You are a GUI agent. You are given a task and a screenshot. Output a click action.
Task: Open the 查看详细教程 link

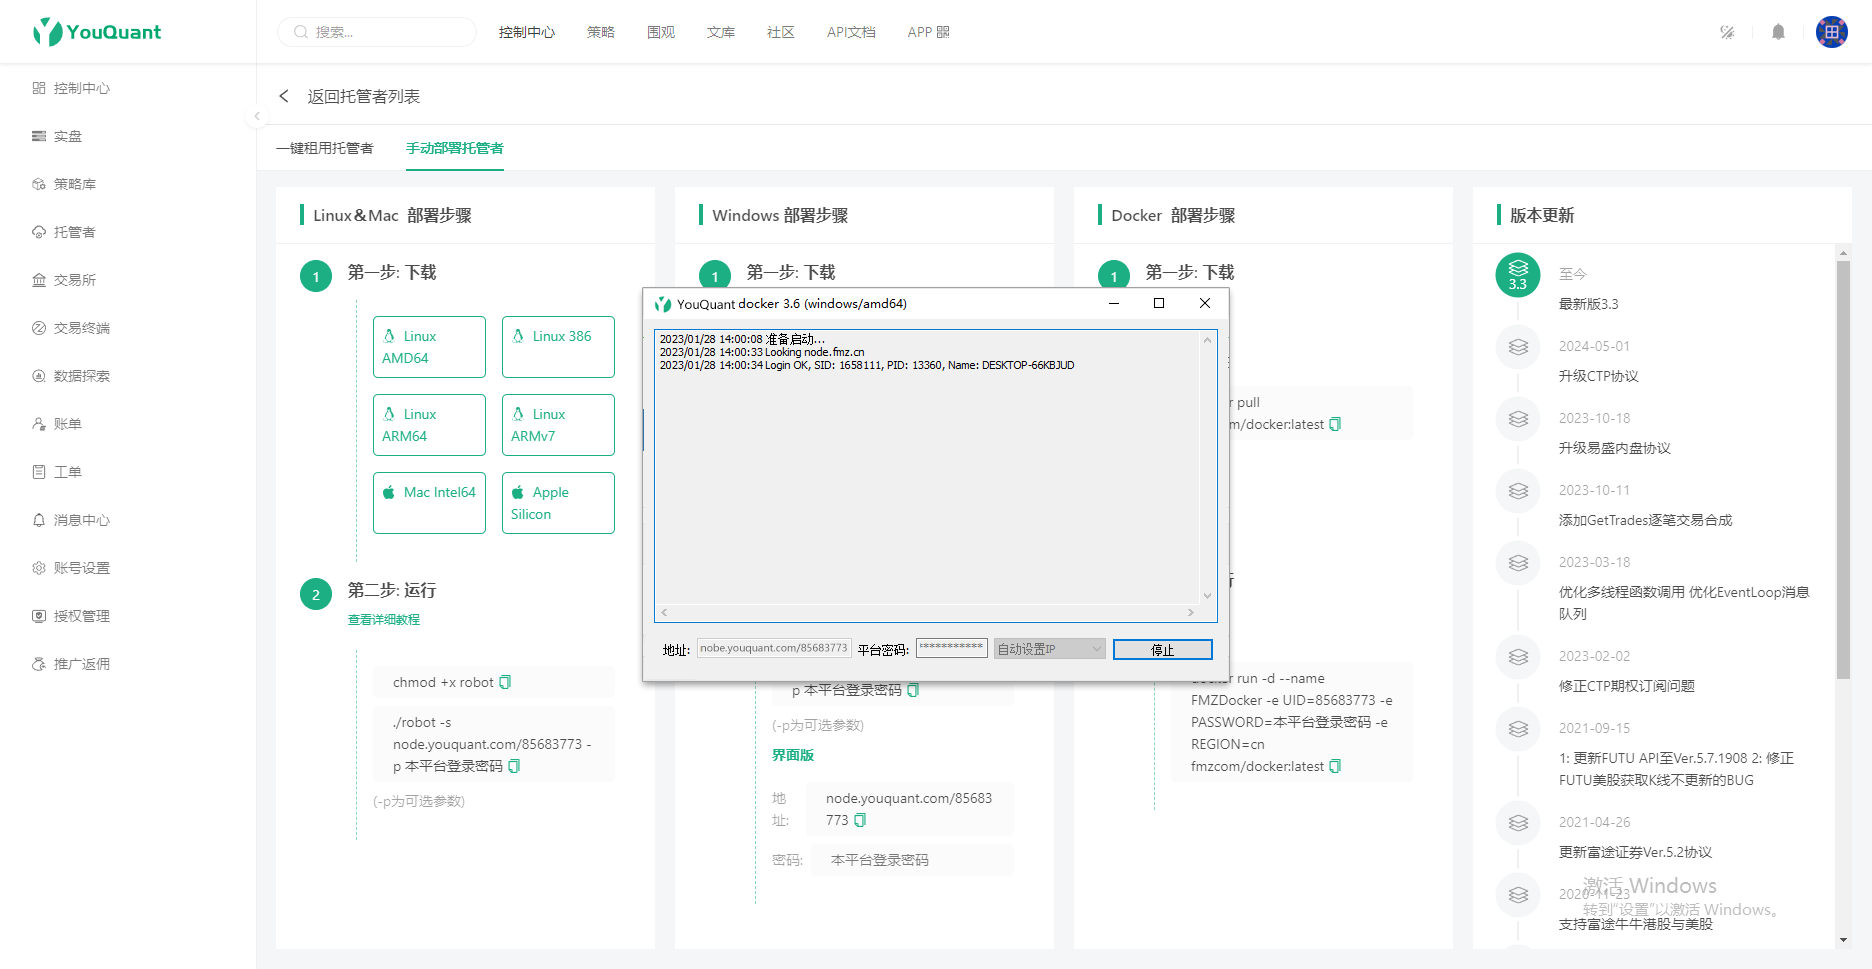383,620
